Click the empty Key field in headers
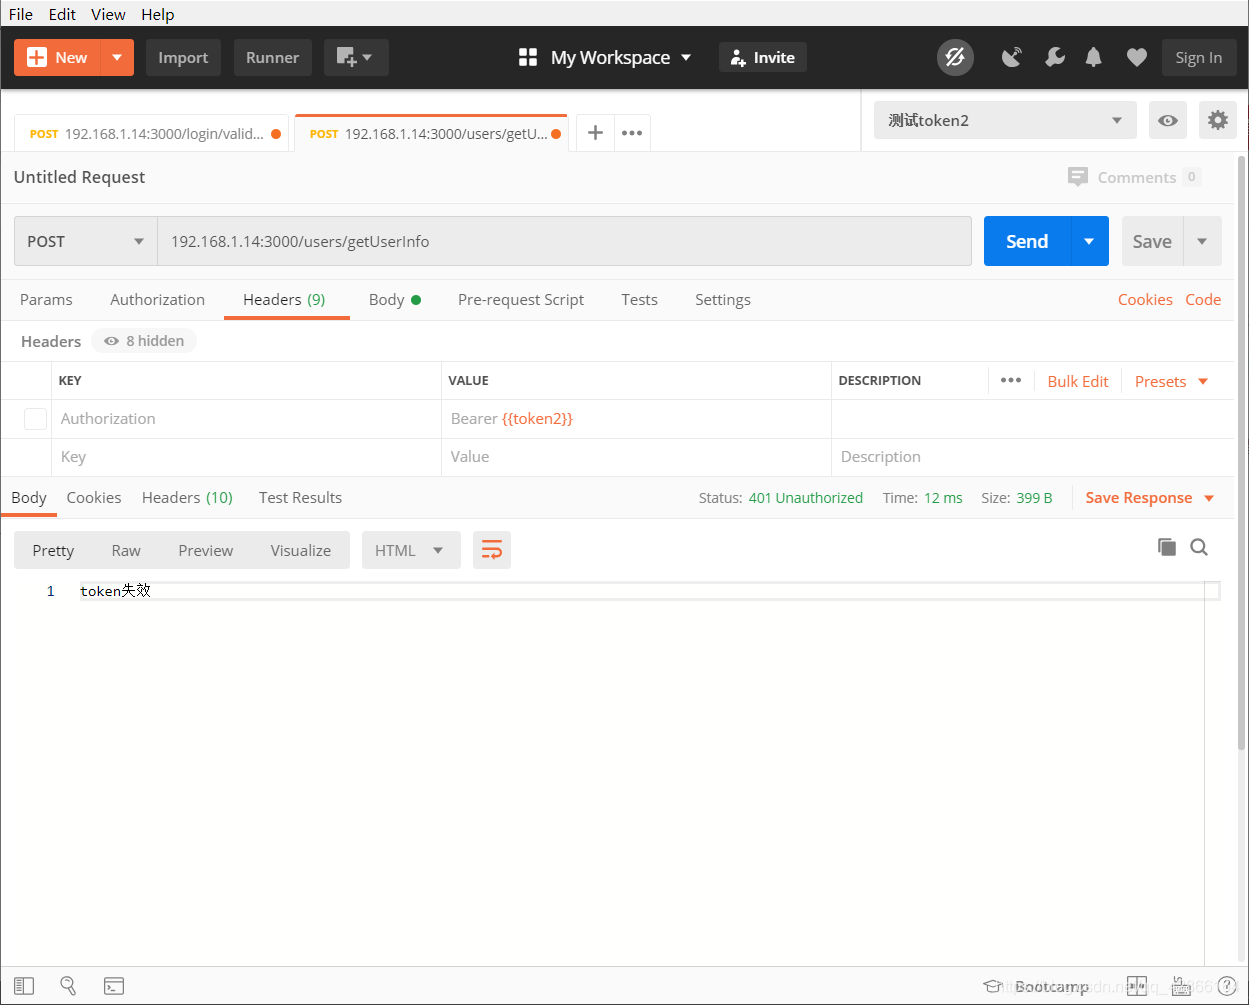 [x=246, y=457]
